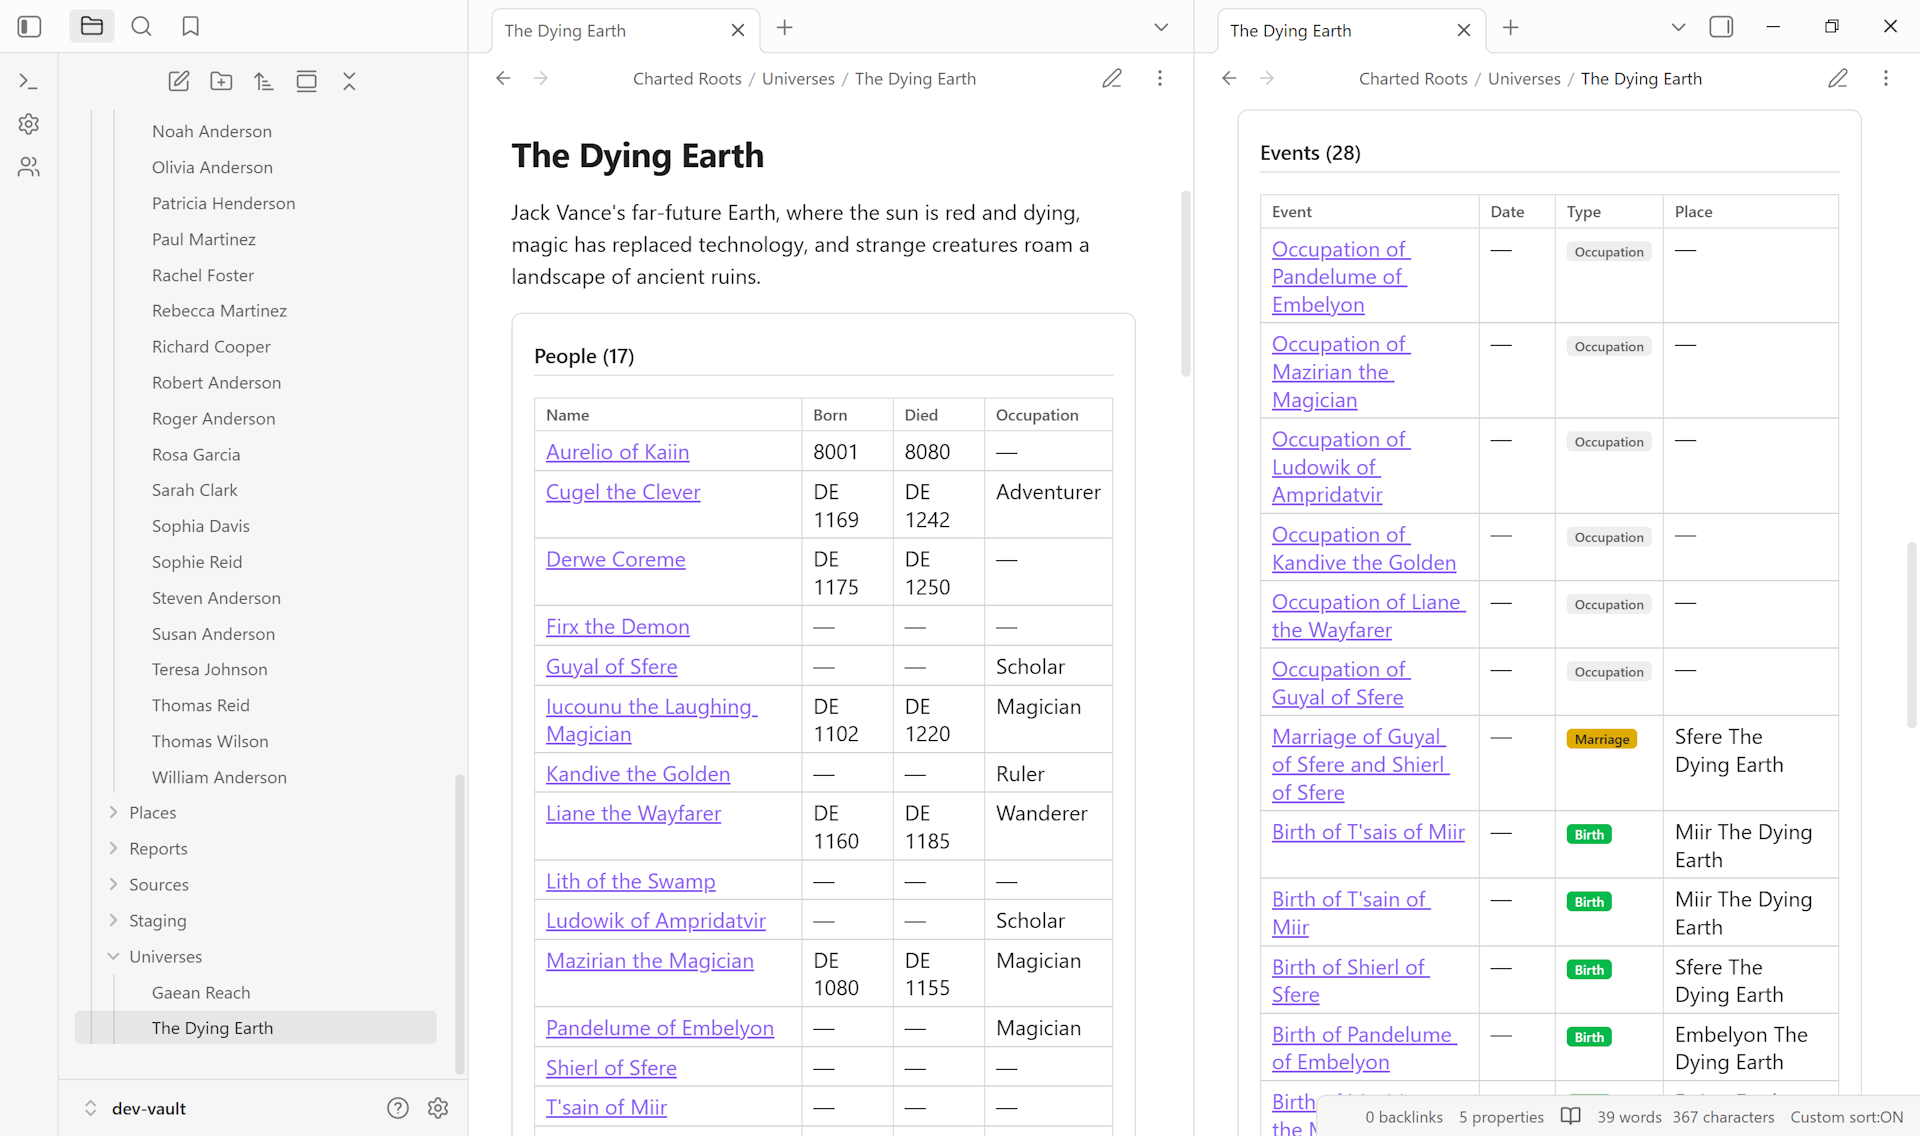The width and height of the screenshot is (1920, 1136).
Task: Open Occupation of Kandive the Golden event
Action: point(1363,549)
